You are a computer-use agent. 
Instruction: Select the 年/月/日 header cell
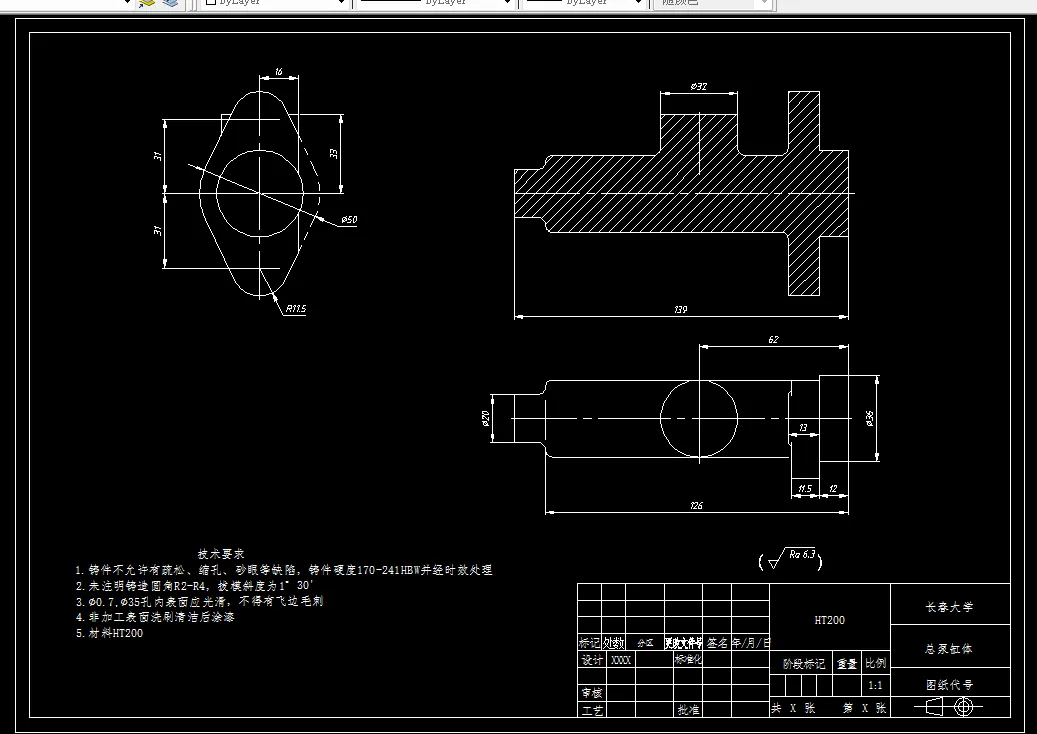[751, 643]
